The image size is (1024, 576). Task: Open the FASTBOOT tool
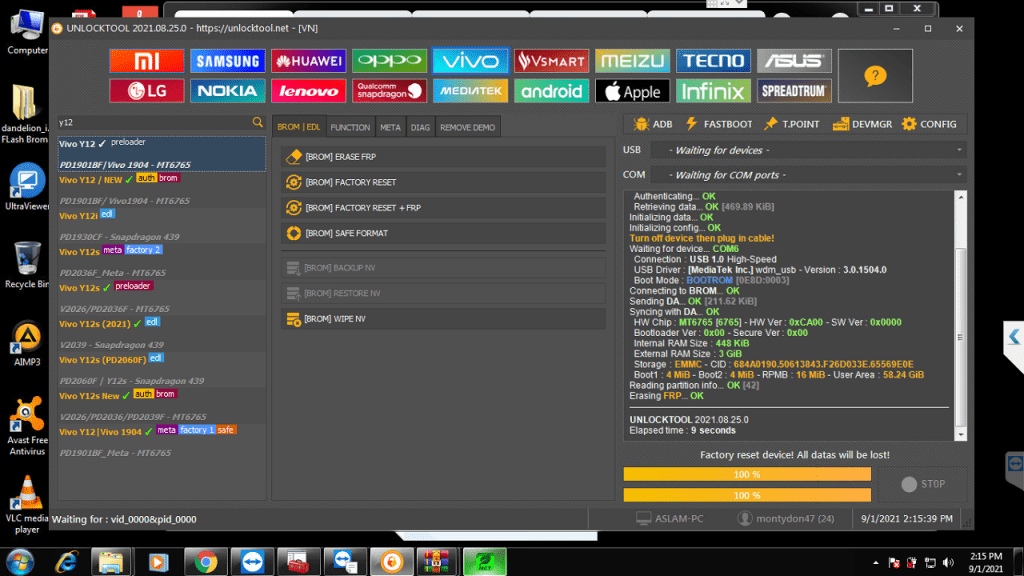(719, 124)
